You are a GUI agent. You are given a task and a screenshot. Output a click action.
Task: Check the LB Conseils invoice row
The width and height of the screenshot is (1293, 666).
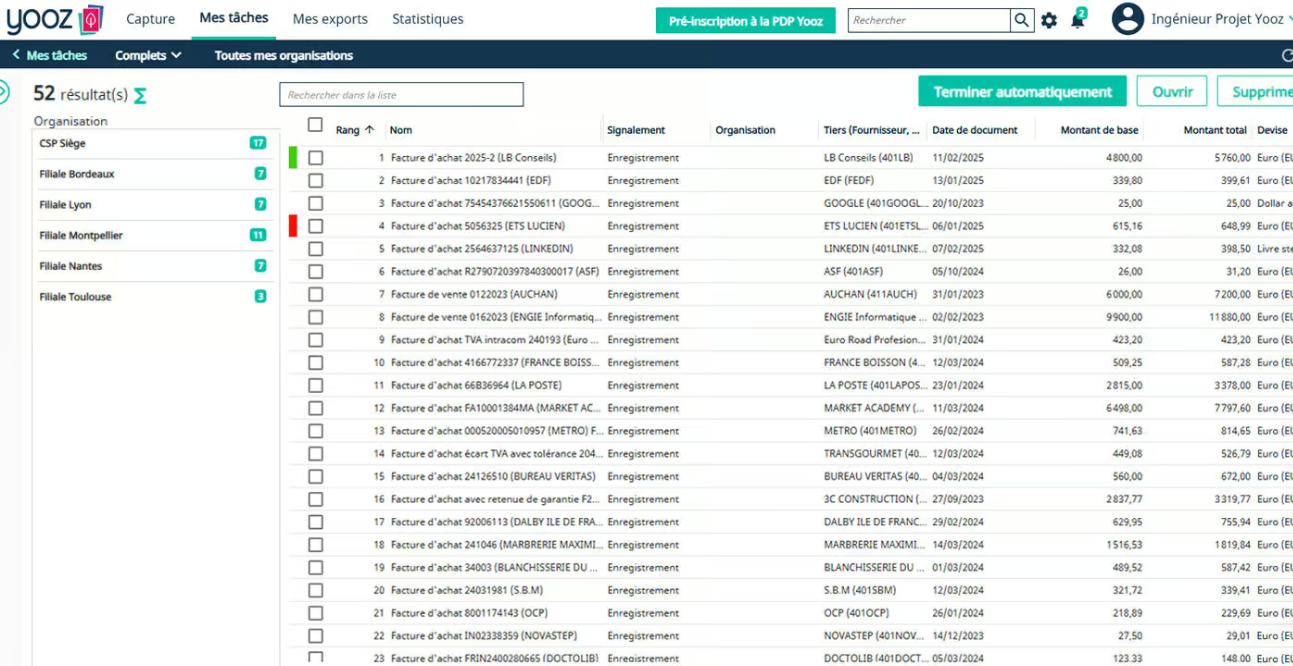pos(315,158)
